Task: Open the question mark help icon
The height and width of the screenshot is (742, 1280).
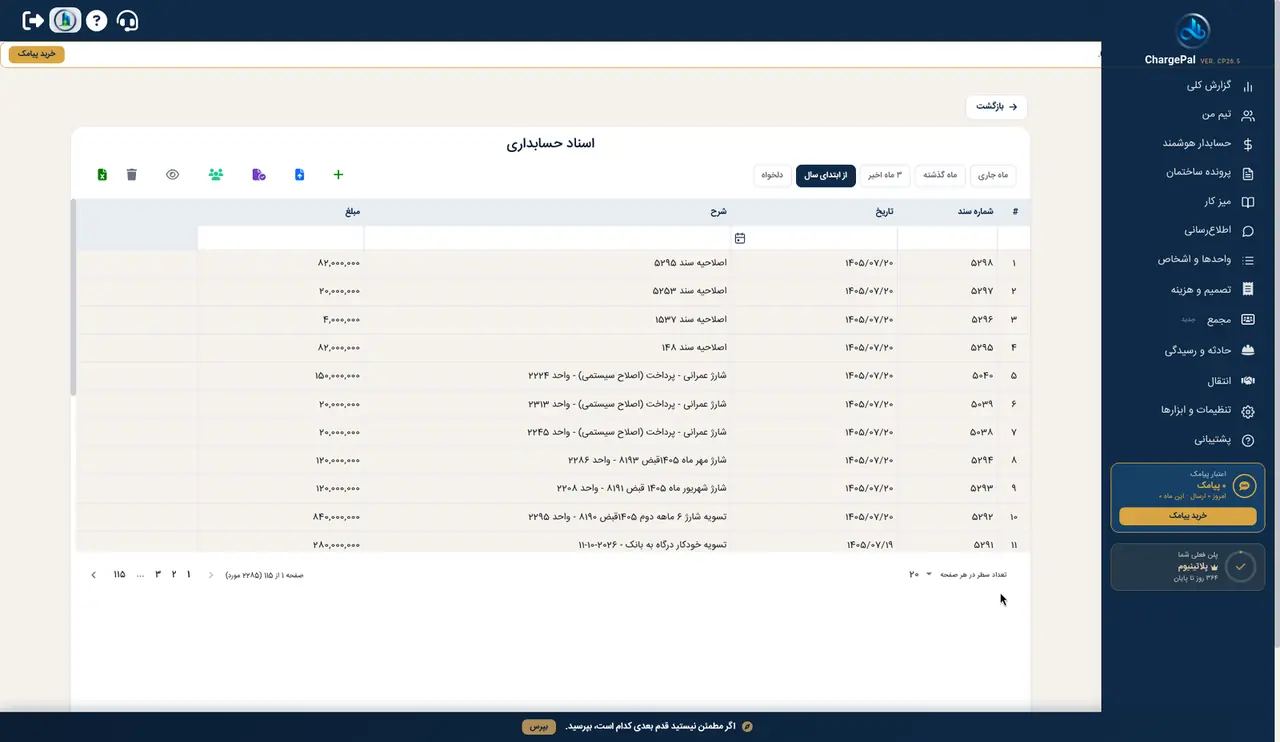Action: (96, 20)
